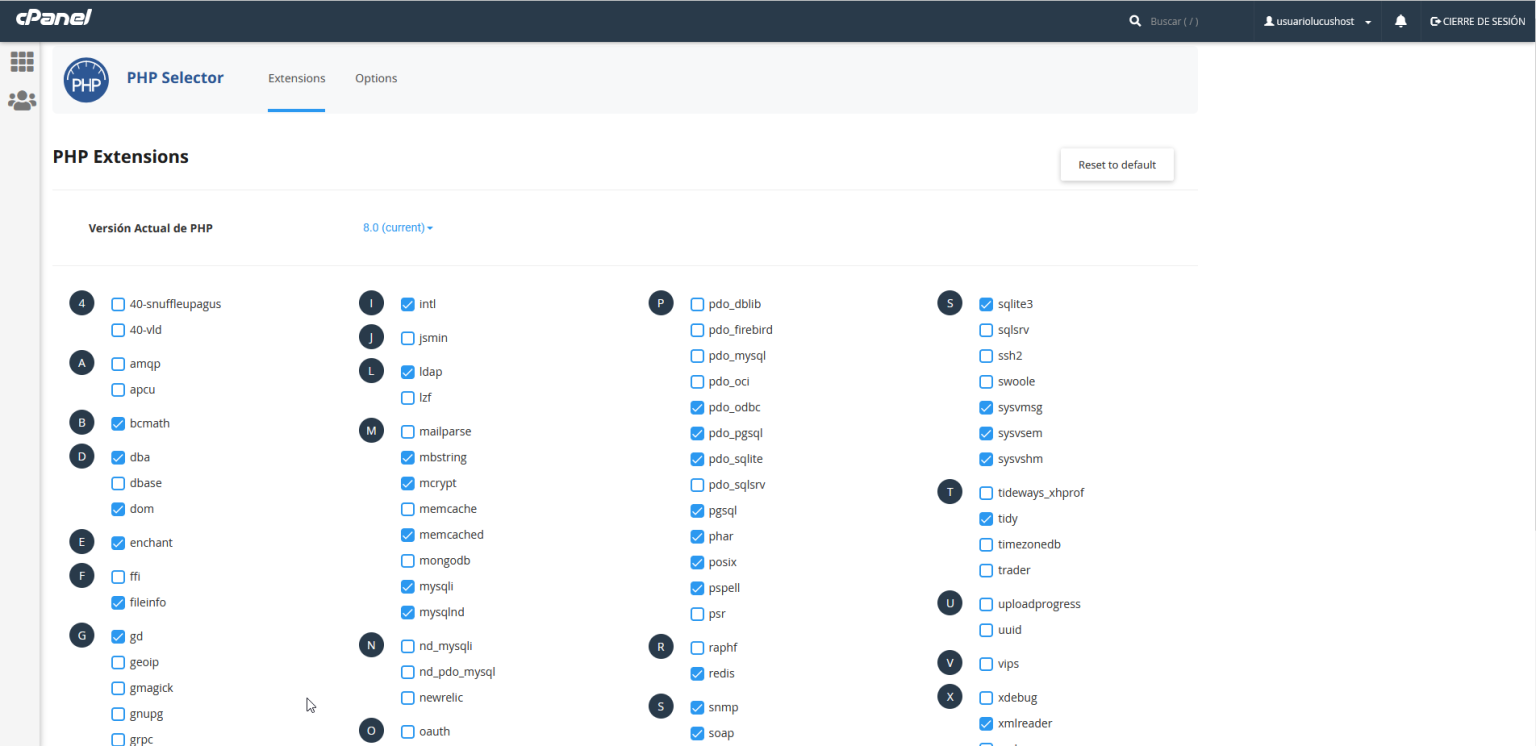Viewport: 1536px width, 746px height.
Task: Open the apps grid sidebar icon
Action: pos(22,61)
